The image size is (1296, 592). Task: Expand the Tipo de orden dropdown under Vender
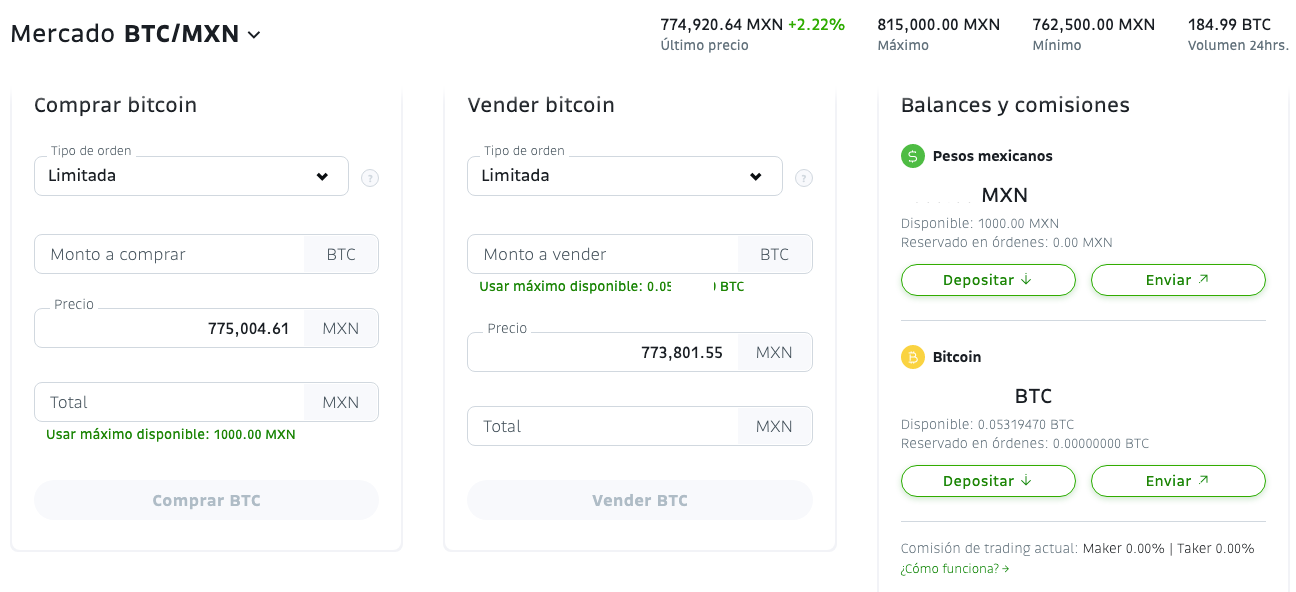(625, 176)
